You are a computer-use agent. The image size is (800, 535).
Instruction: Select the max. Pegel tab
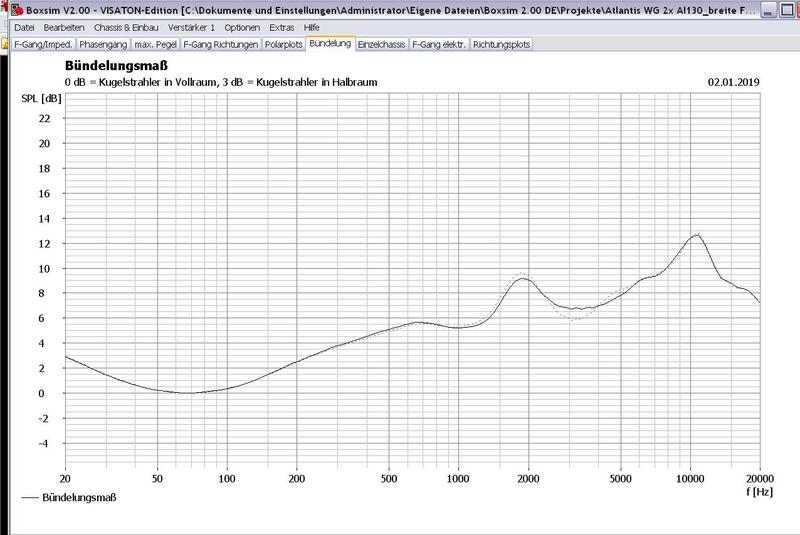coord(155,45)
